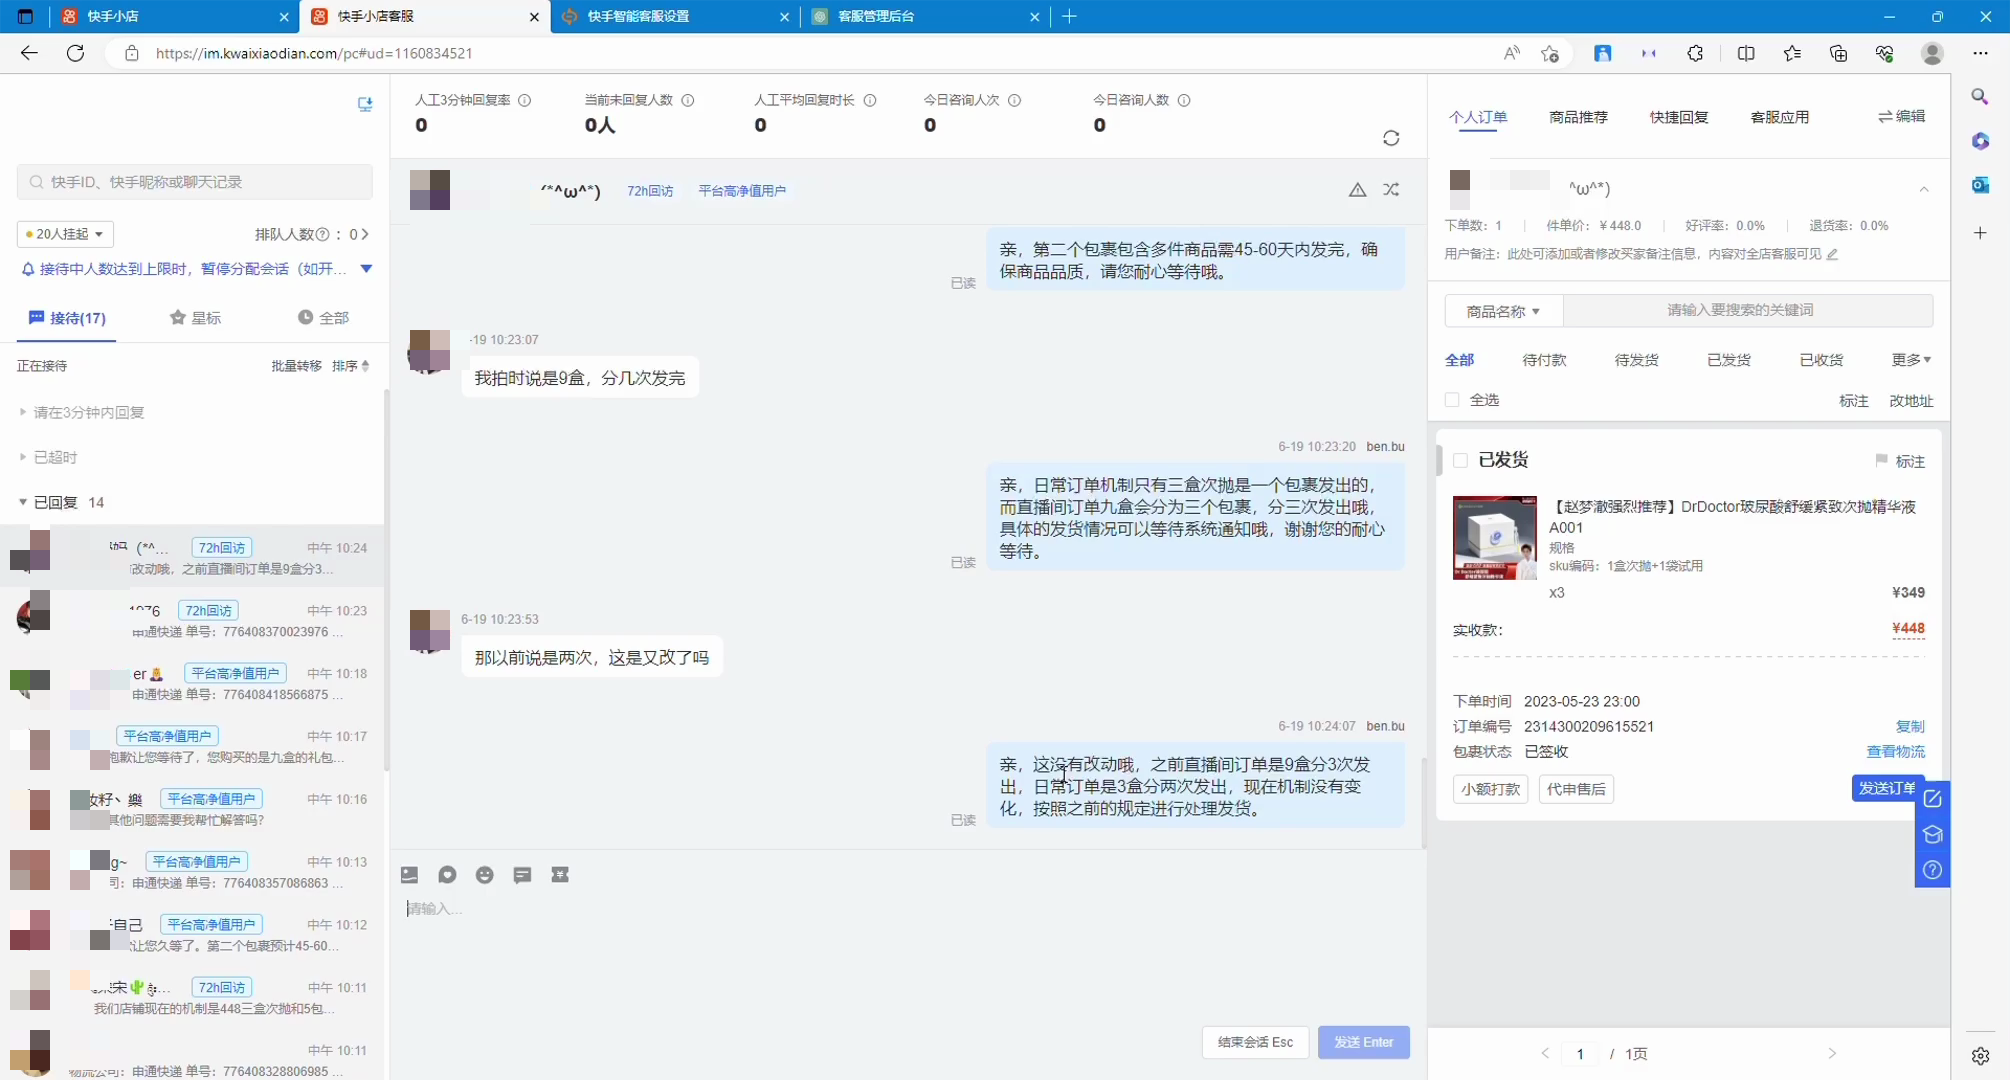Filter orders by 待发货
Image resolution: width=2010 pixels, height=1080 pixels.
[x=1636, y=360]
